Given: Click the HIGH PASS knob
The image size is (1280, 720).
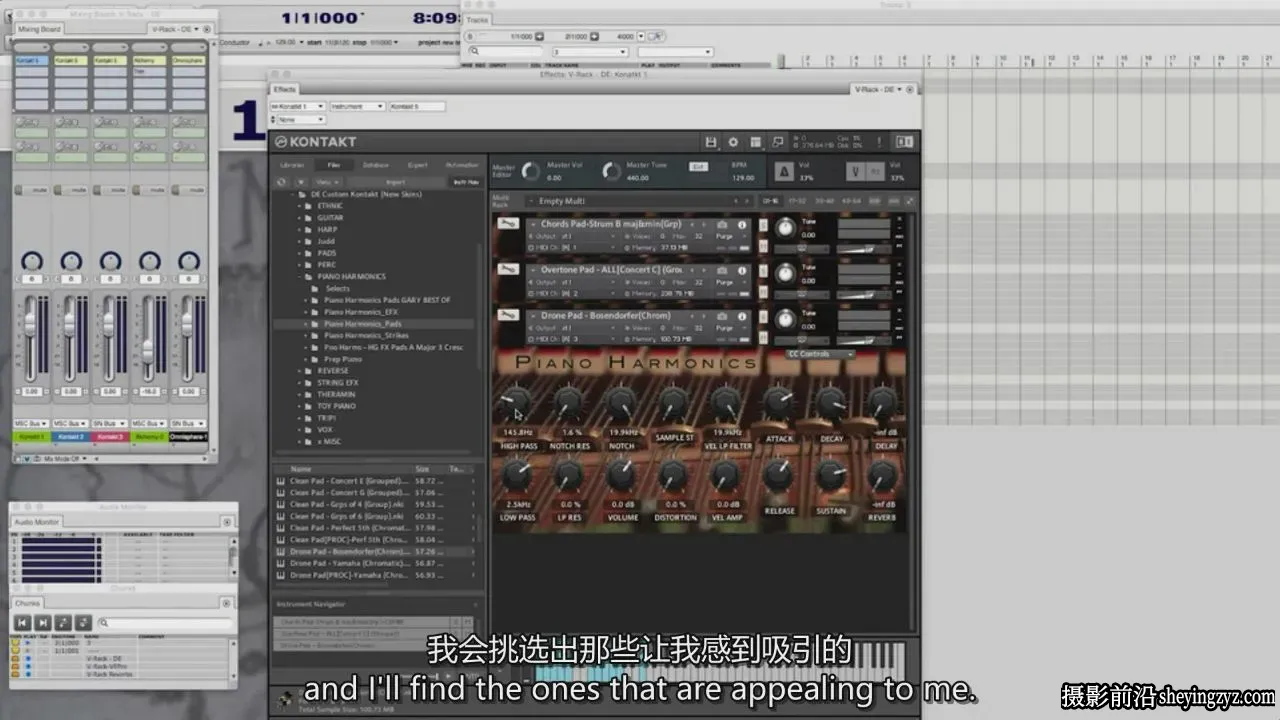Looking at the screenshot, I should click(517, 404).
